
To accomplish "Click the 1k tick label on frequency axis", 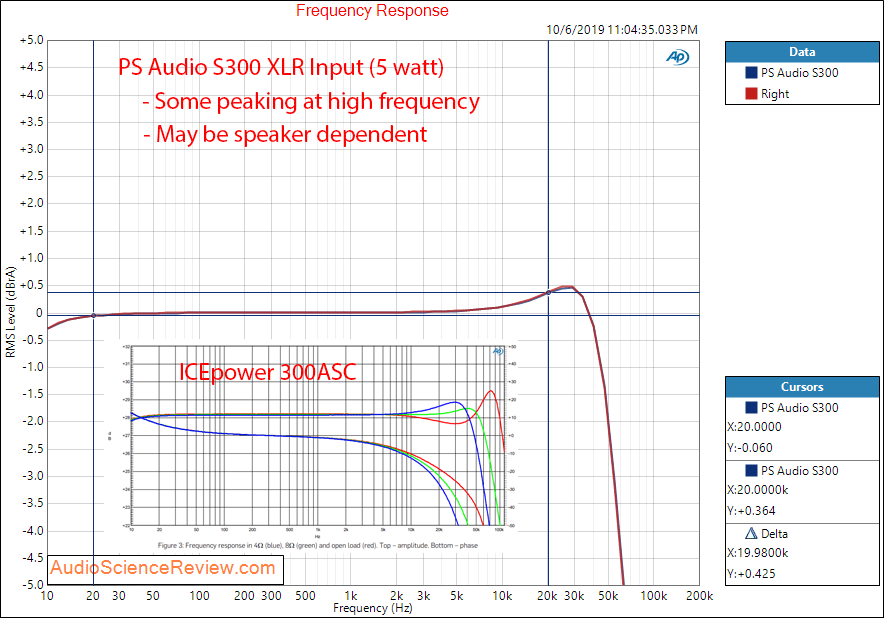I will click(x=351, y=595).
